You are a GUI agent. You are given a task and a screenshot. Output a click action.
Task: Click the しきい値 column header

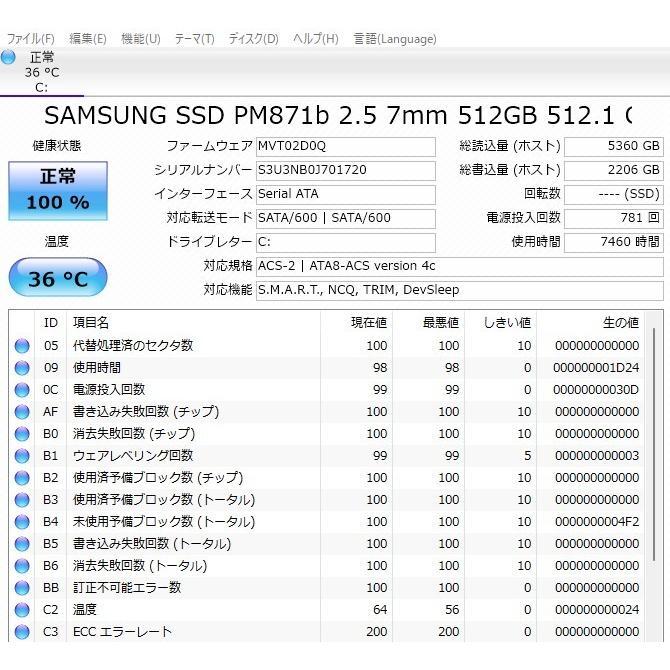point(501,323)
